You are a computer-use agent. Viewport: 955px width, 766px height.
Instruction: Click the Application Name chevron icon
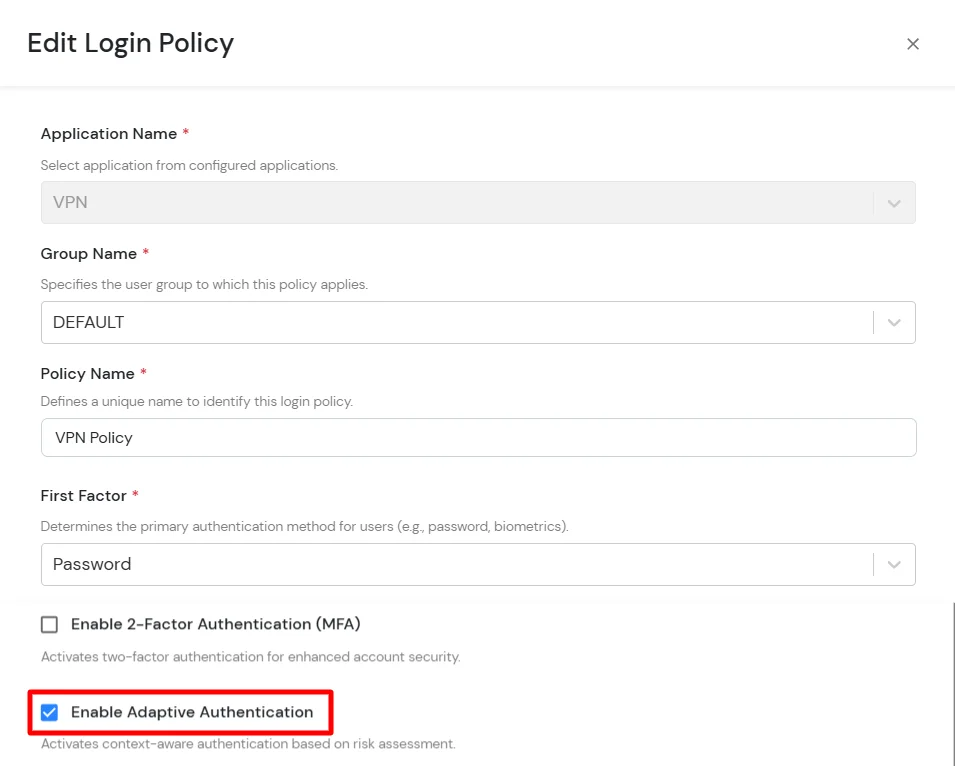pyautogui.click(x=894, y=202)
